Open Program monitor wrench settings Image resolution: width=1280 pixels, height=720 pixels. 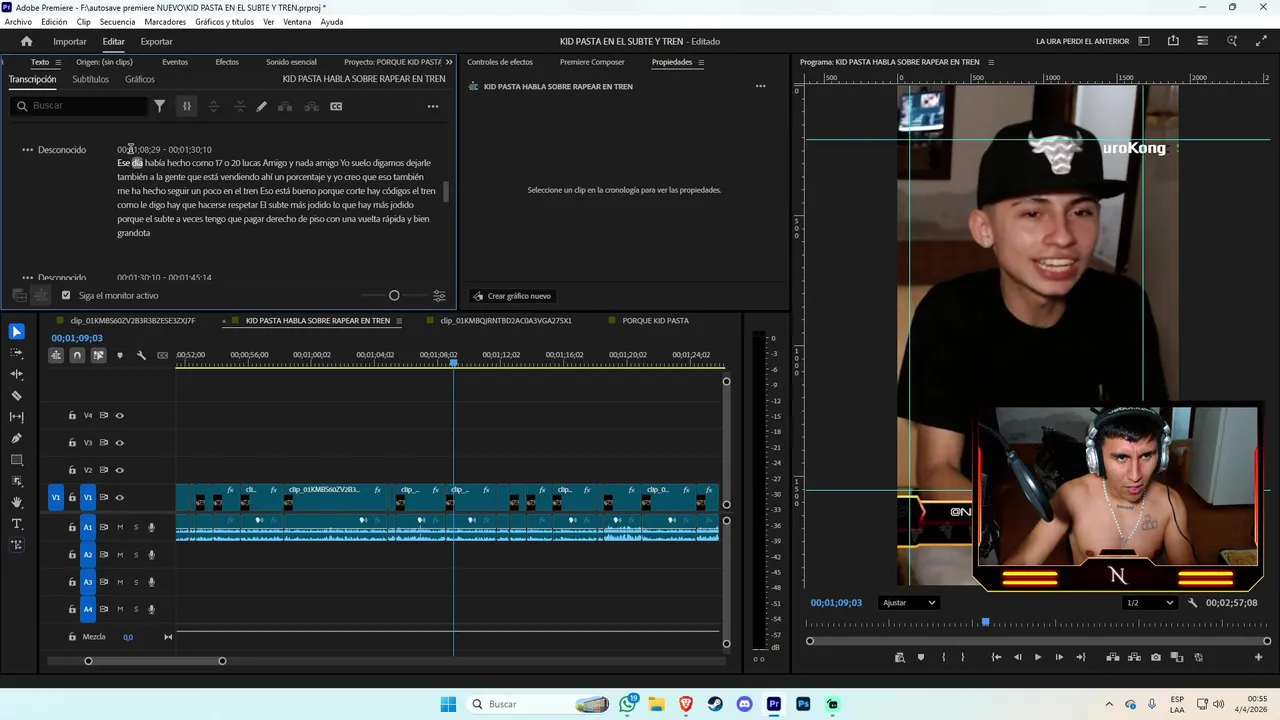tap(1192, 603)
